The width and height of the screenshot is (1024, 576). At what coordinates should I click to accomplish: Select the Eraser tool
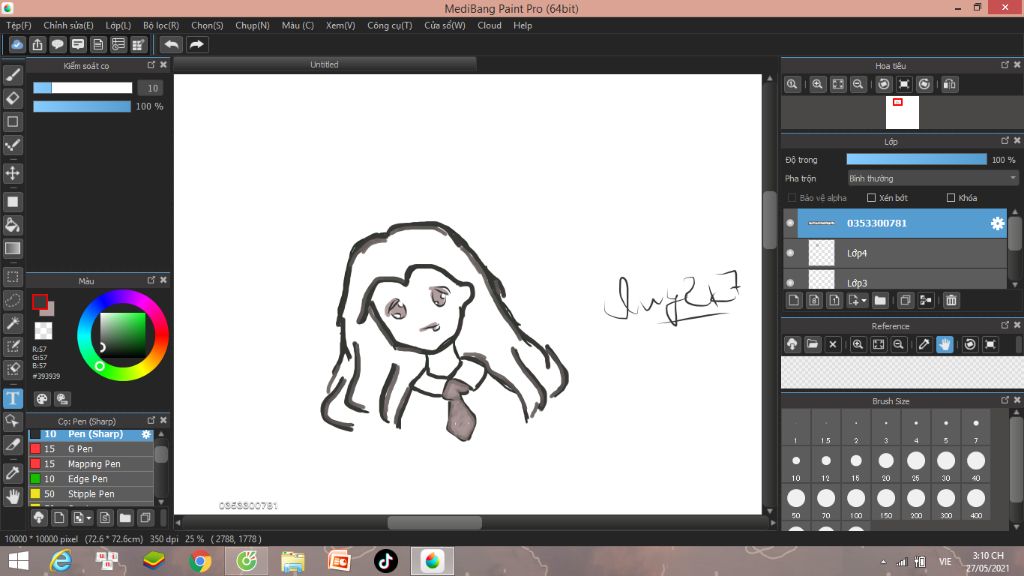tap(12, 98)
